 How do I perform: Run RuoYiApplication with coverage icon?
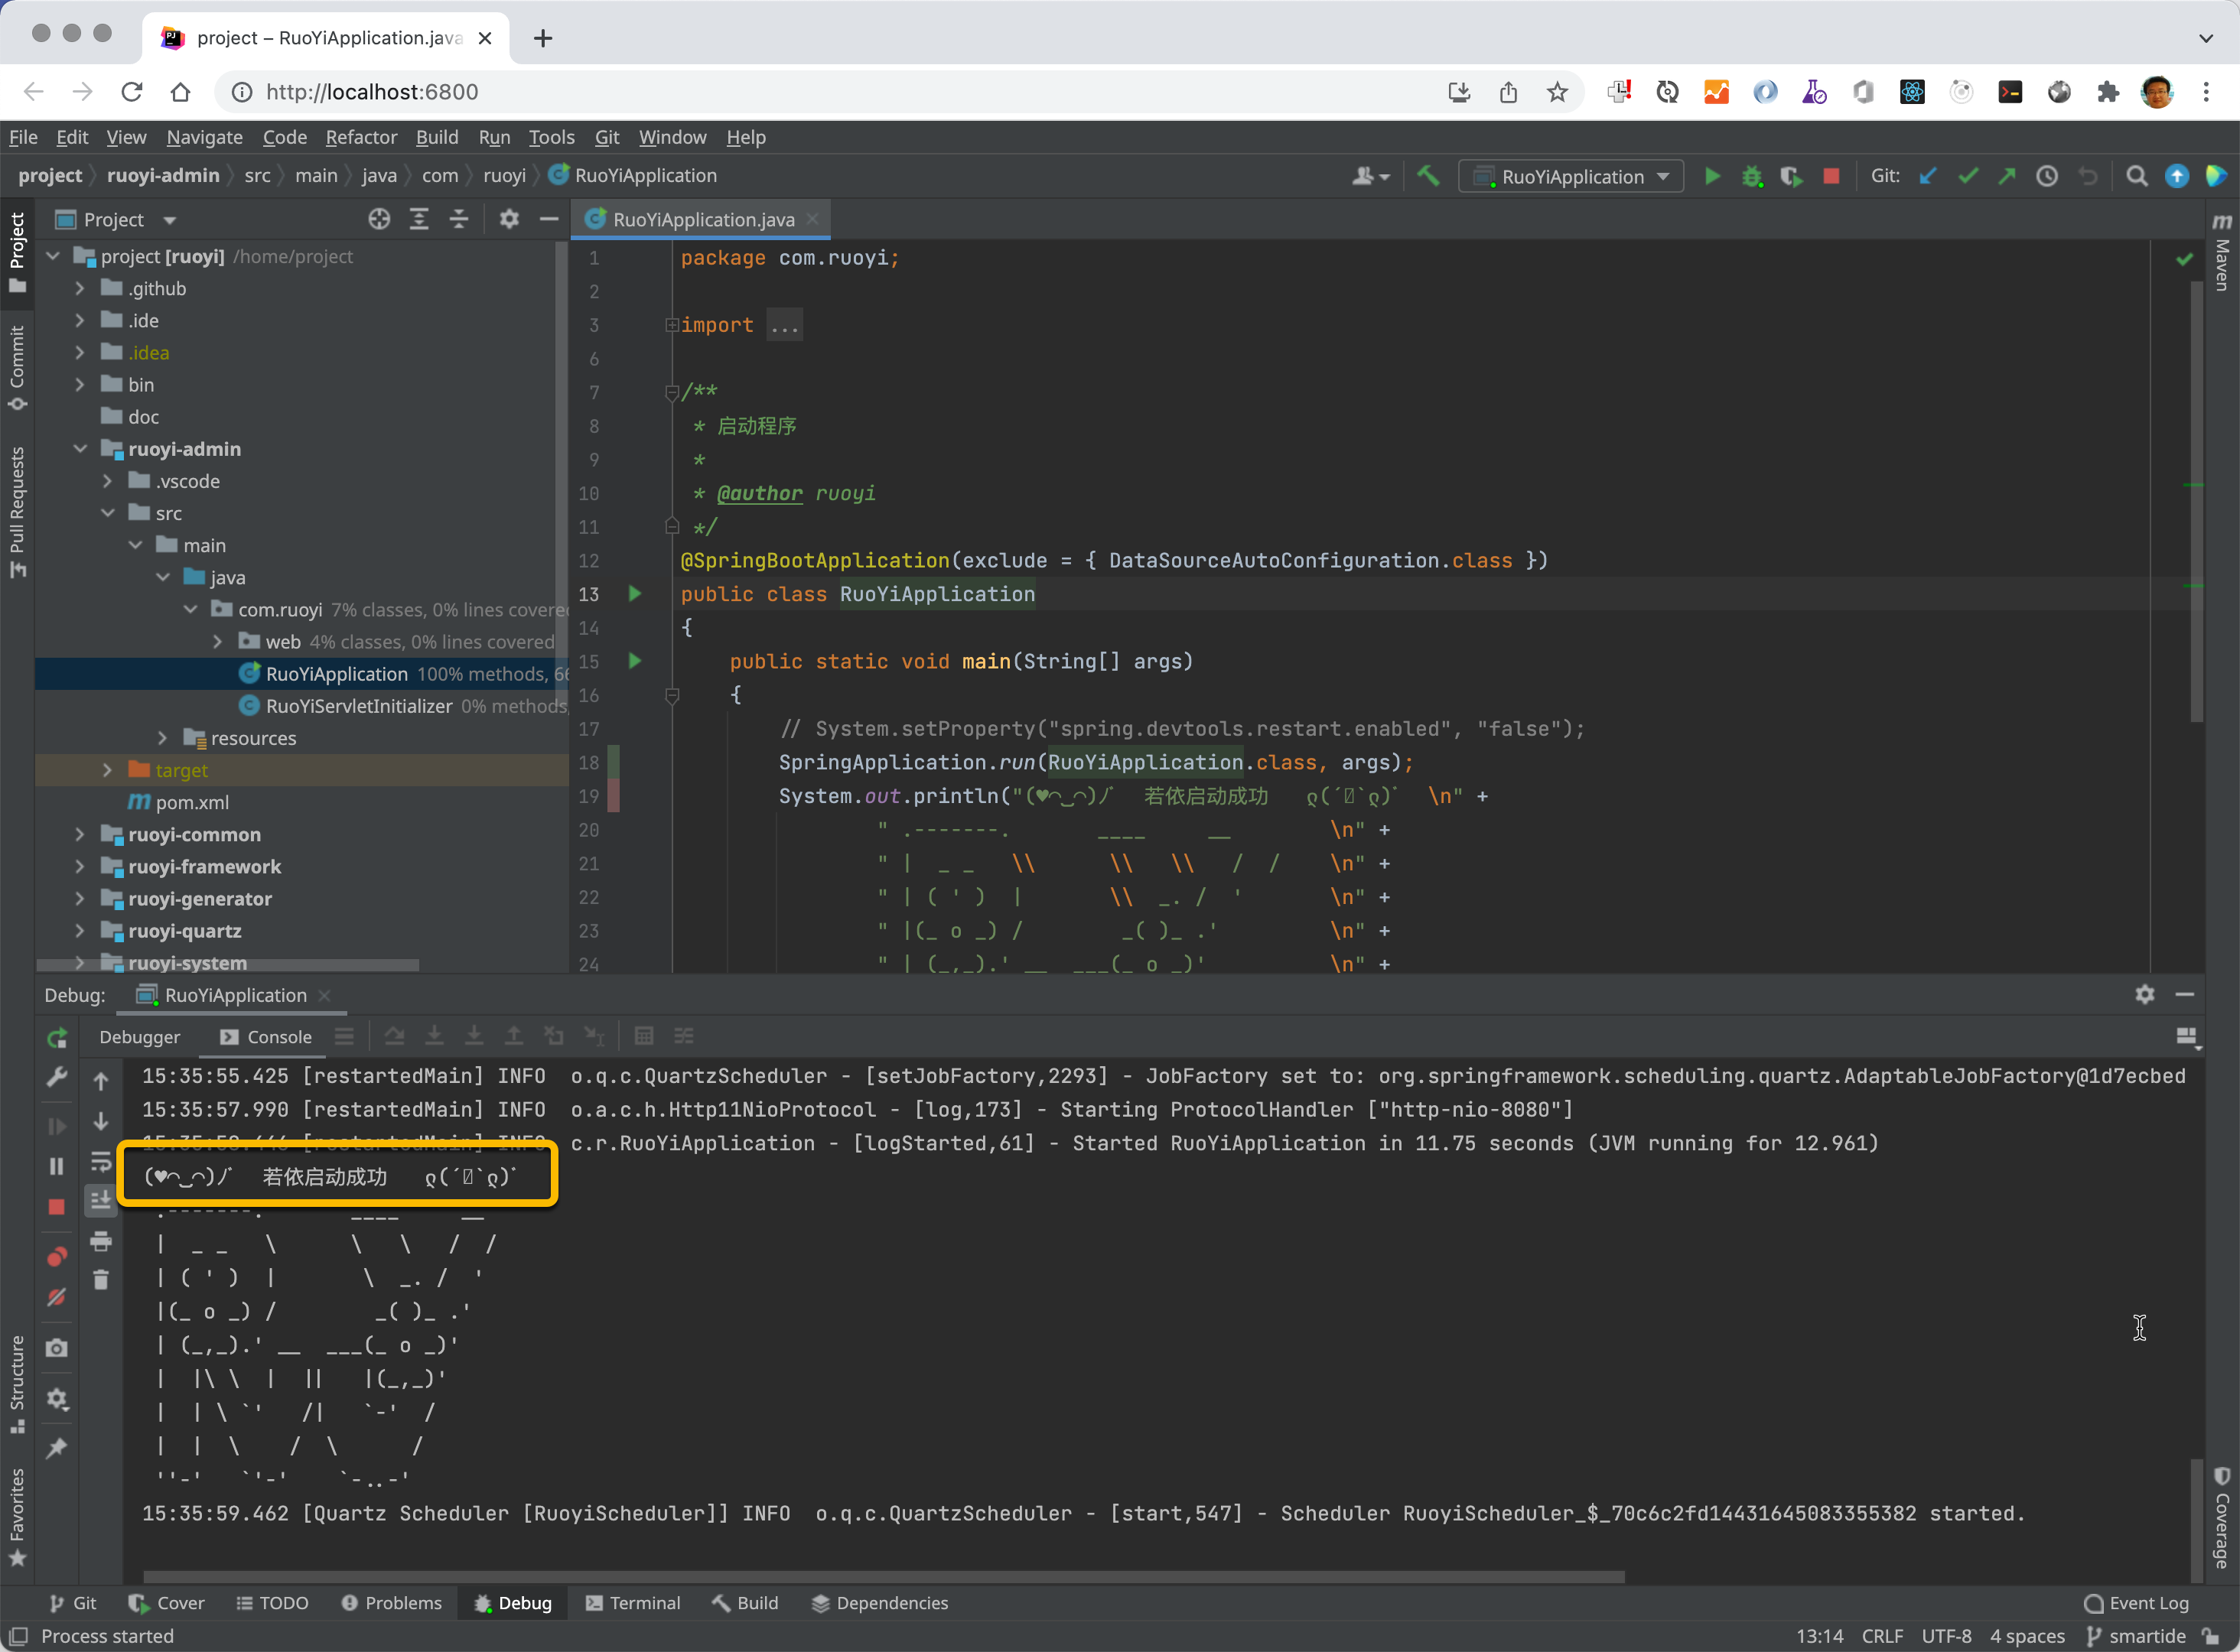tap(1791, 176)
